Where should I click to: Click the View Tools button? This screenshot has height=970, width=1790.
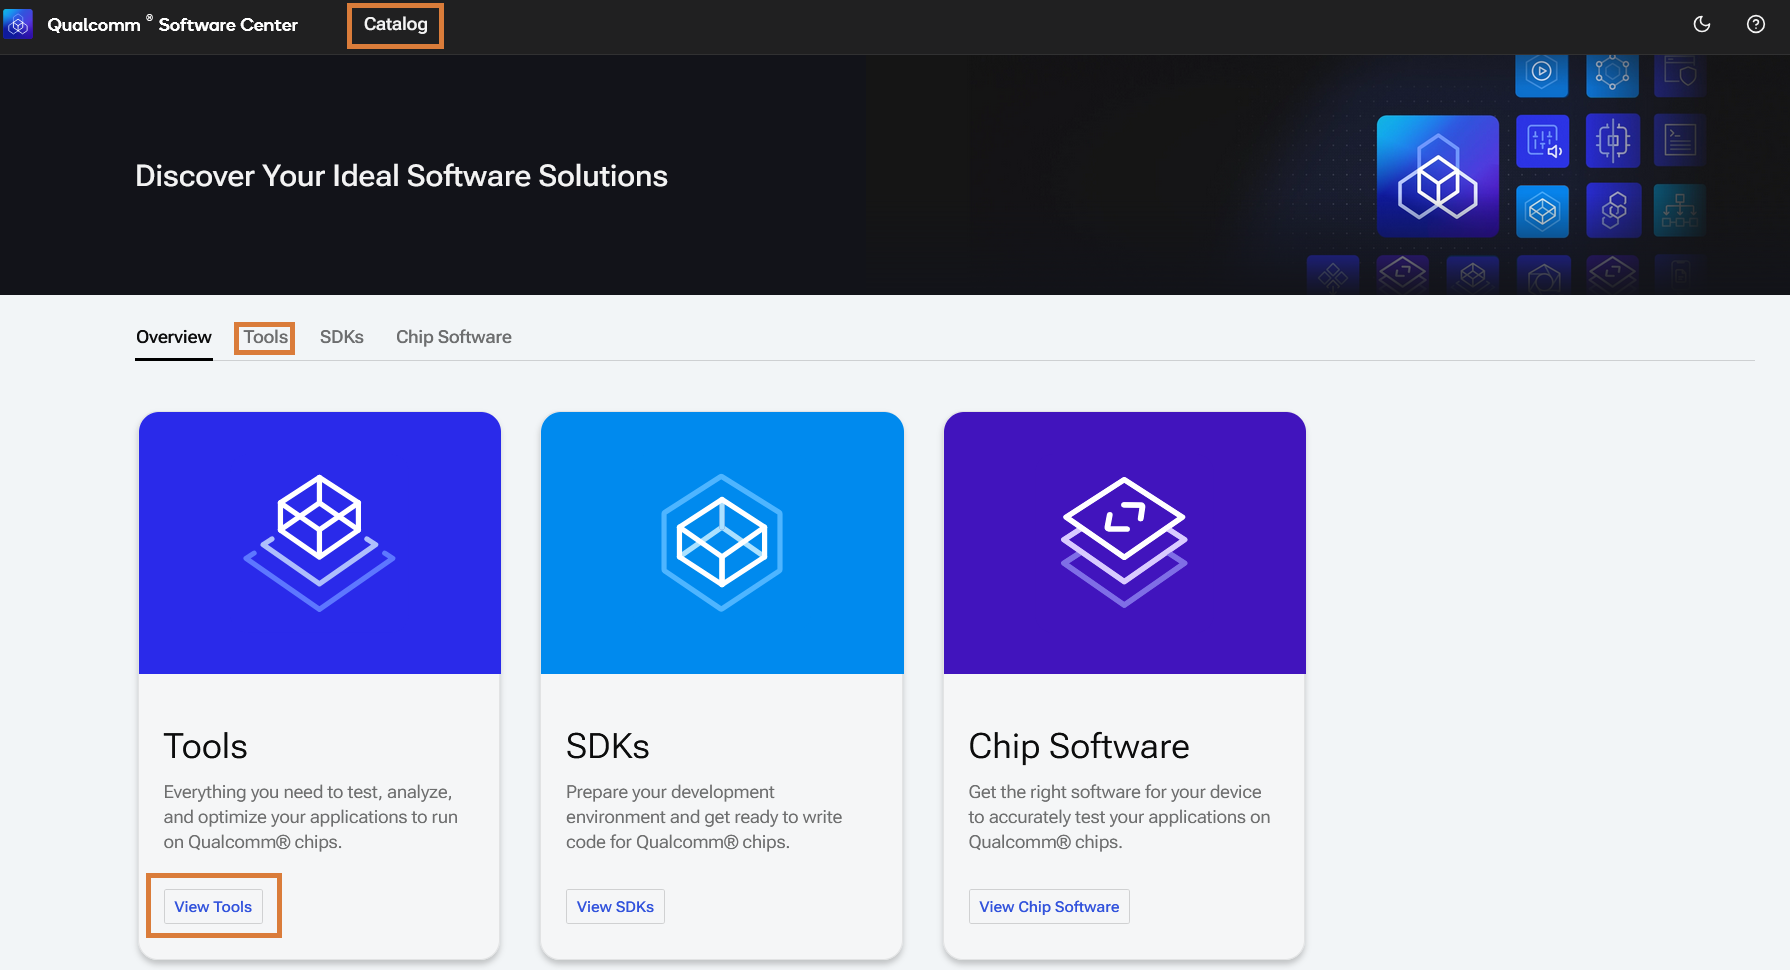click(213, 906)
